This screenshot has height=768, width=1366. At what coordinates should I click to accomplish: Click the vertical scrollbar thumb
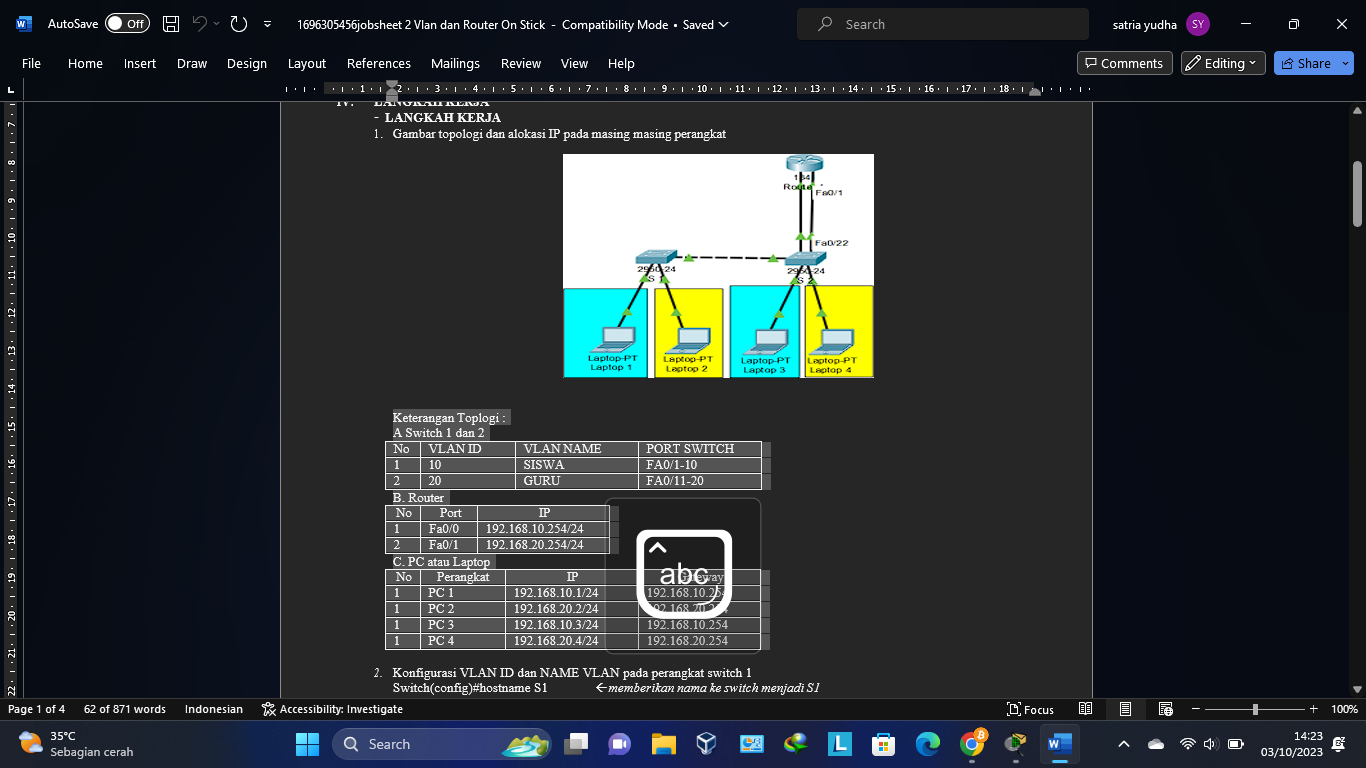pyautogui.click(x=1357, y=195)
